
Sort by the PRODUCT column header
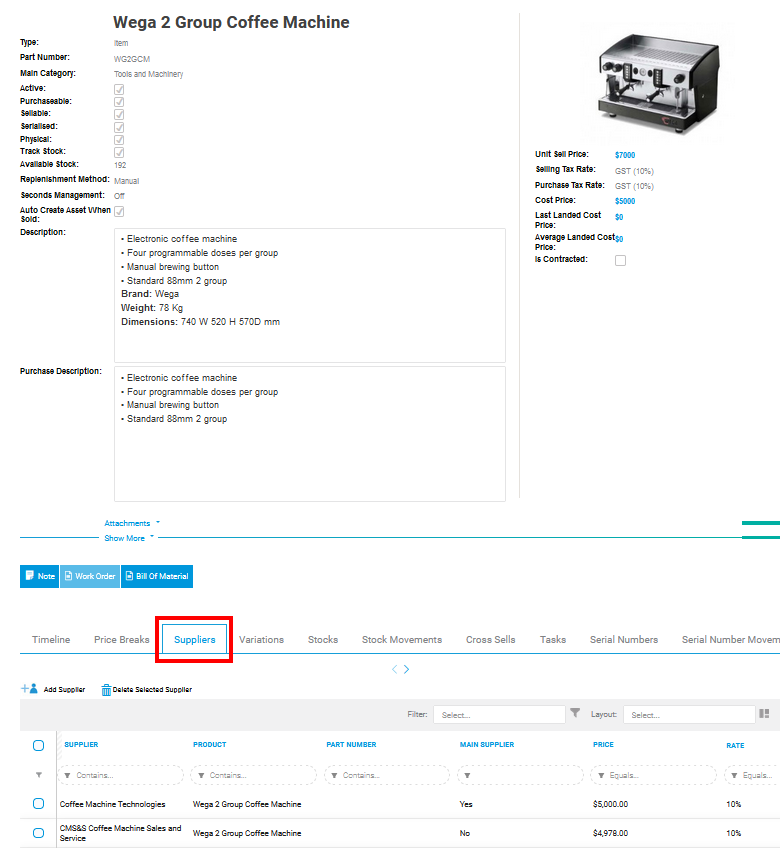210,745
